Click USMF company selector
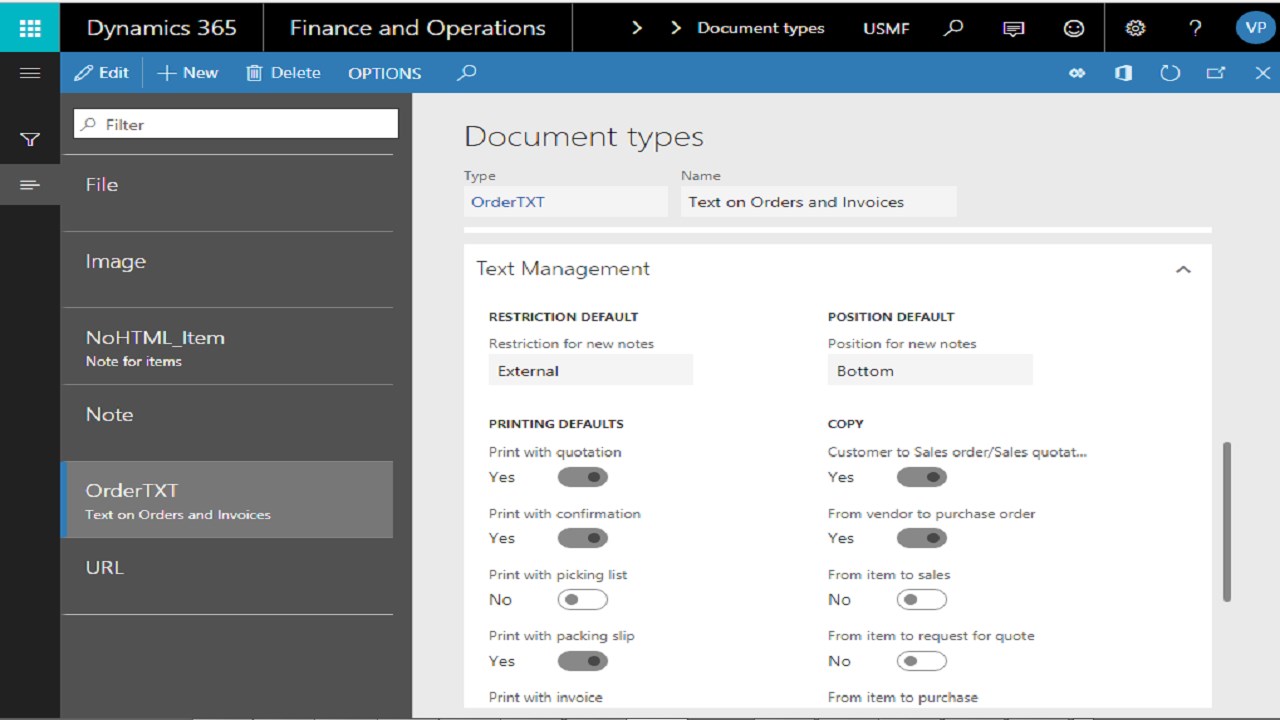Screen dimensions: 1280x720 click(886, 28)
